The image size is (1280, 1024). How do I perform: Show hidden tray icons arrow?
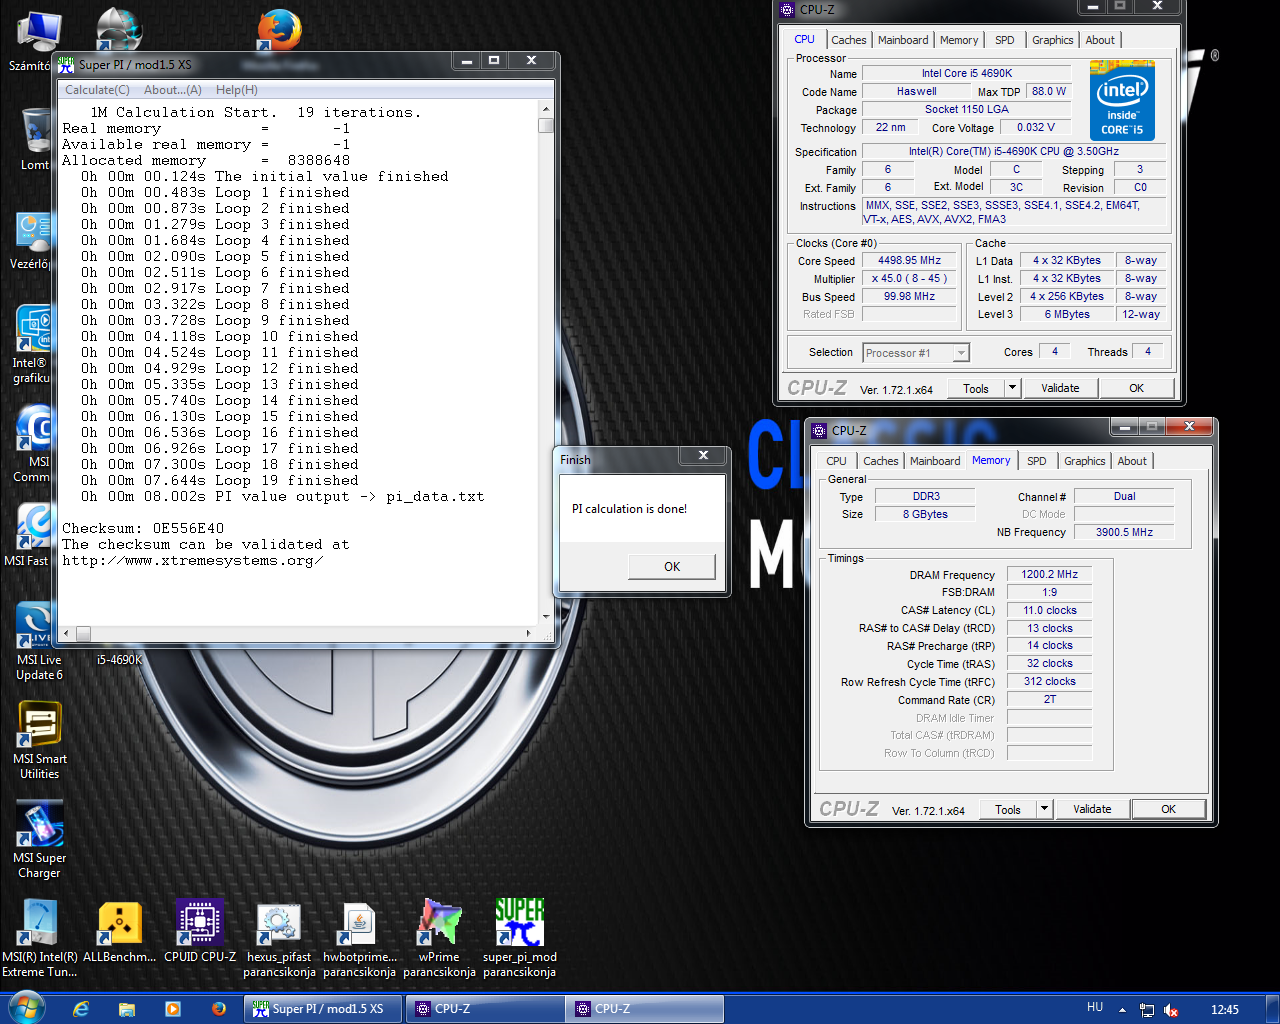pos(1122,1010)
